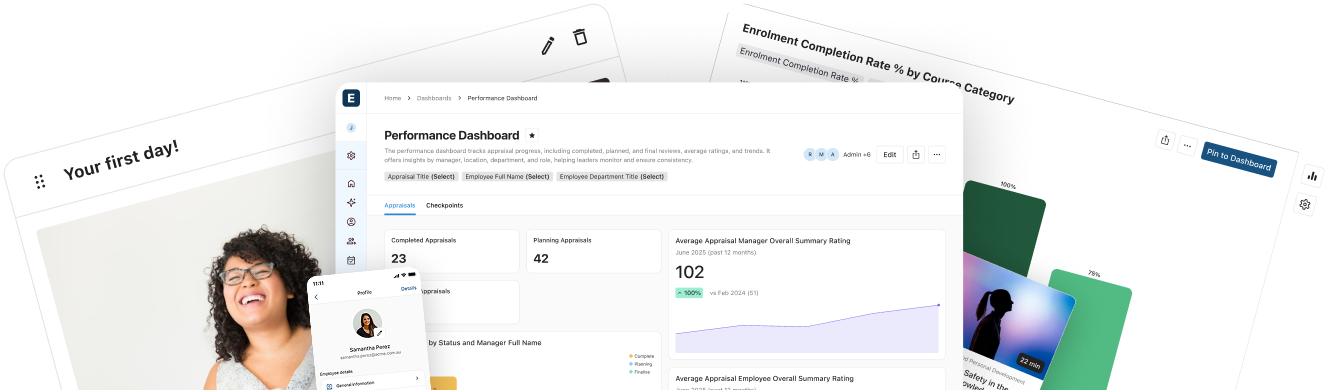Open the Employee Full Name (Select) filter
This screenshot has width=1337, height=390.
[x=507, y=176]
